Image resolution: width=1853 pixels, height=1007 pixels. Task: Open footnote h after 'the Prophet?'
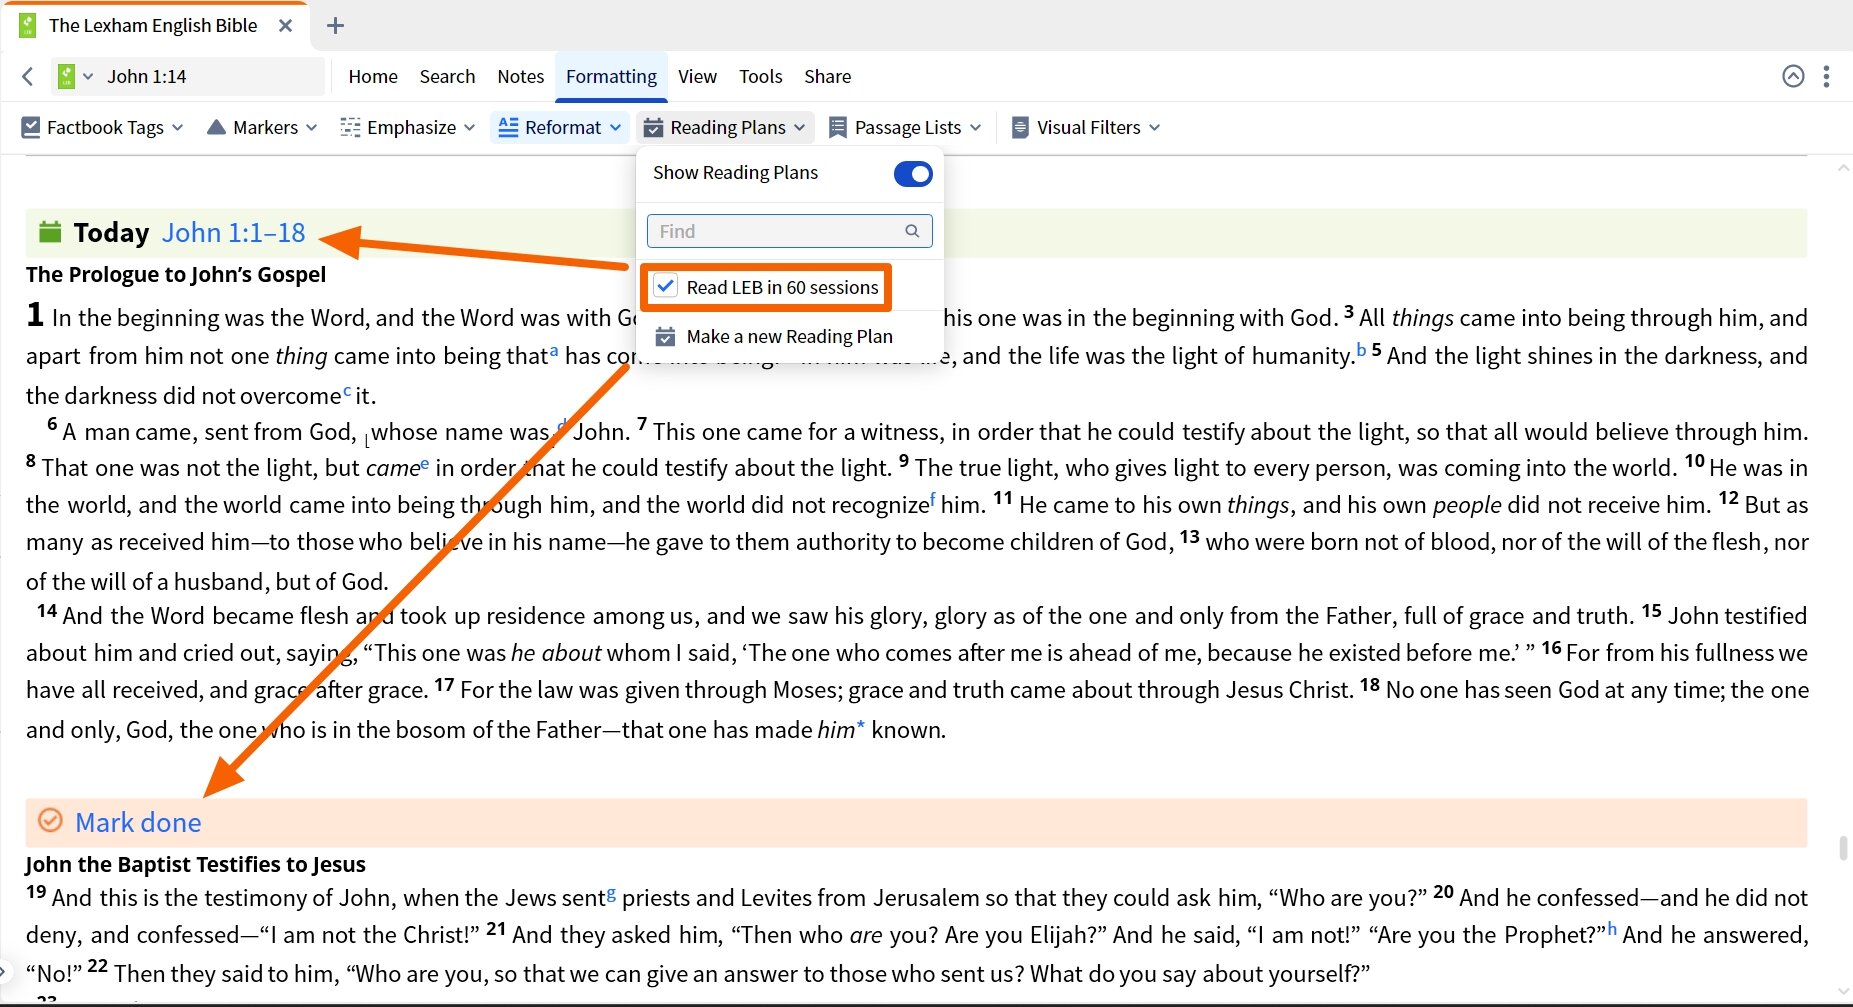(1612, 929)
